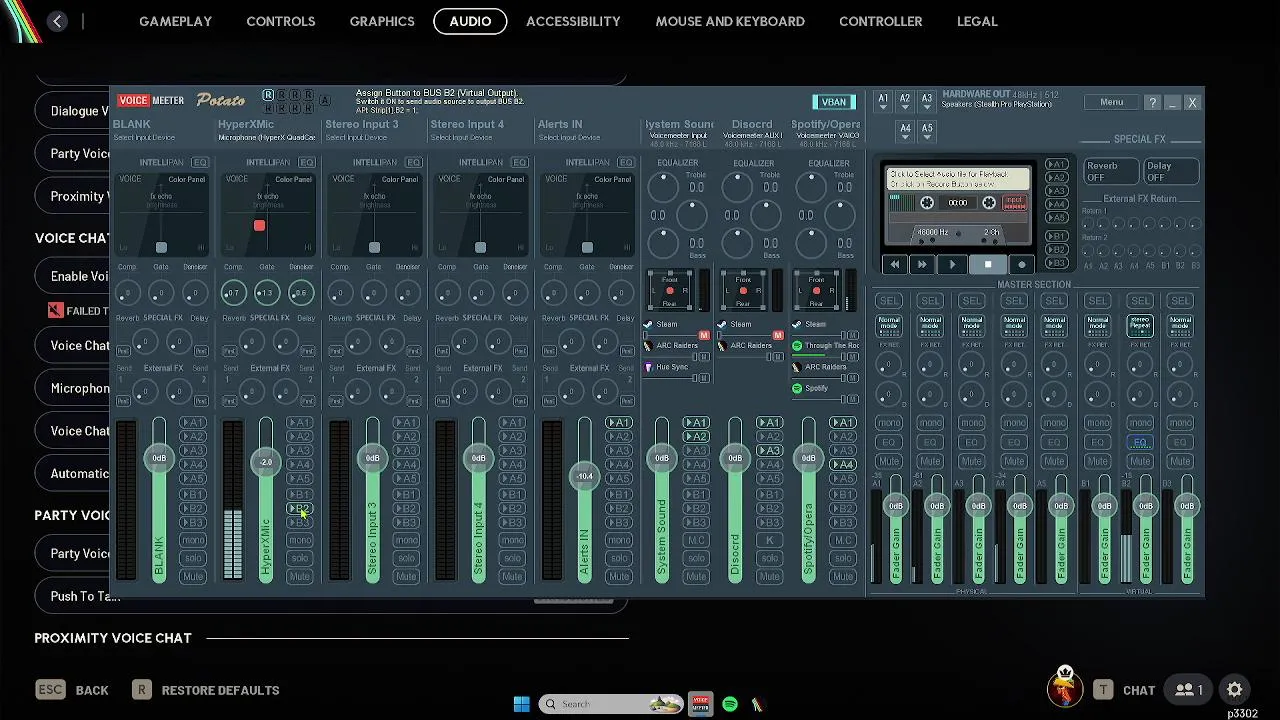
Task: Open hardware out A5 device dropdown
Action: click(927, 129)
